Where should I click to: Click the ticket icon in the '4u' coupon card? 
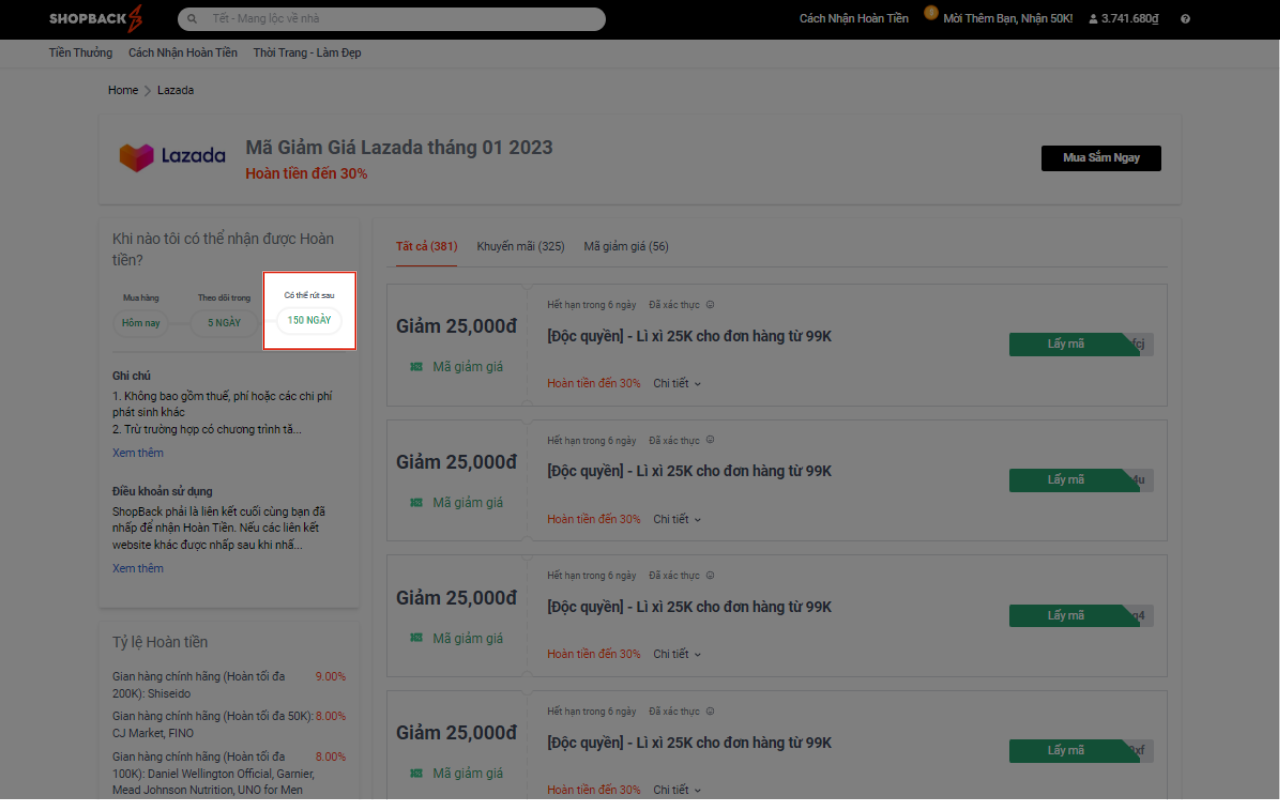[x=416, y=503]
